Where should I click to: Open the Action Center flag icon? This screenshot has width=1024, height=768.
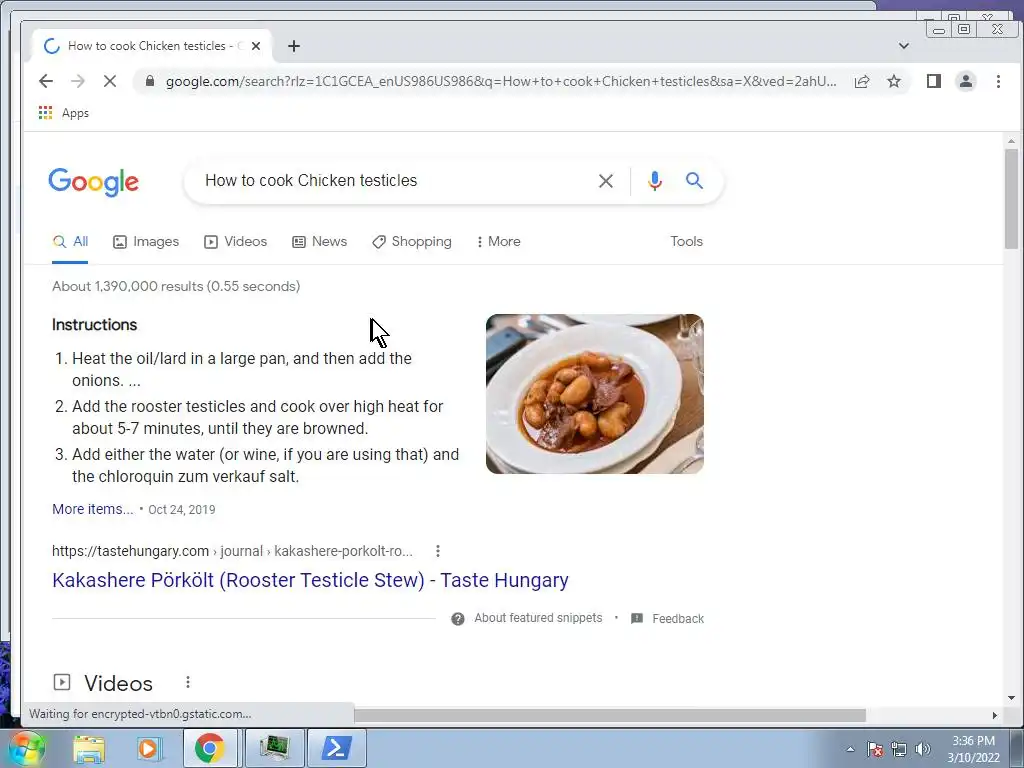click(875, 749)
